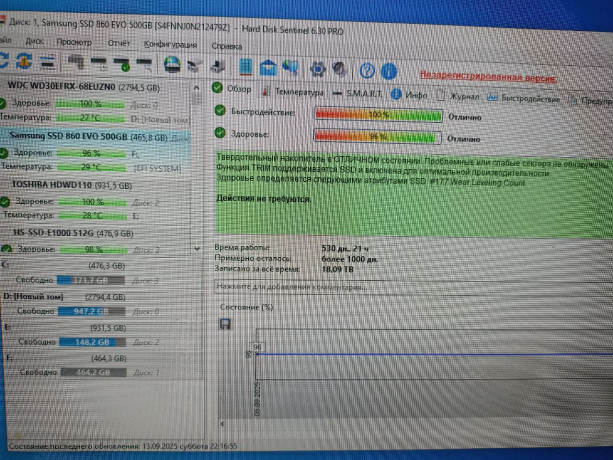
Task: Open the Диск menu
Action: point(34,41)
